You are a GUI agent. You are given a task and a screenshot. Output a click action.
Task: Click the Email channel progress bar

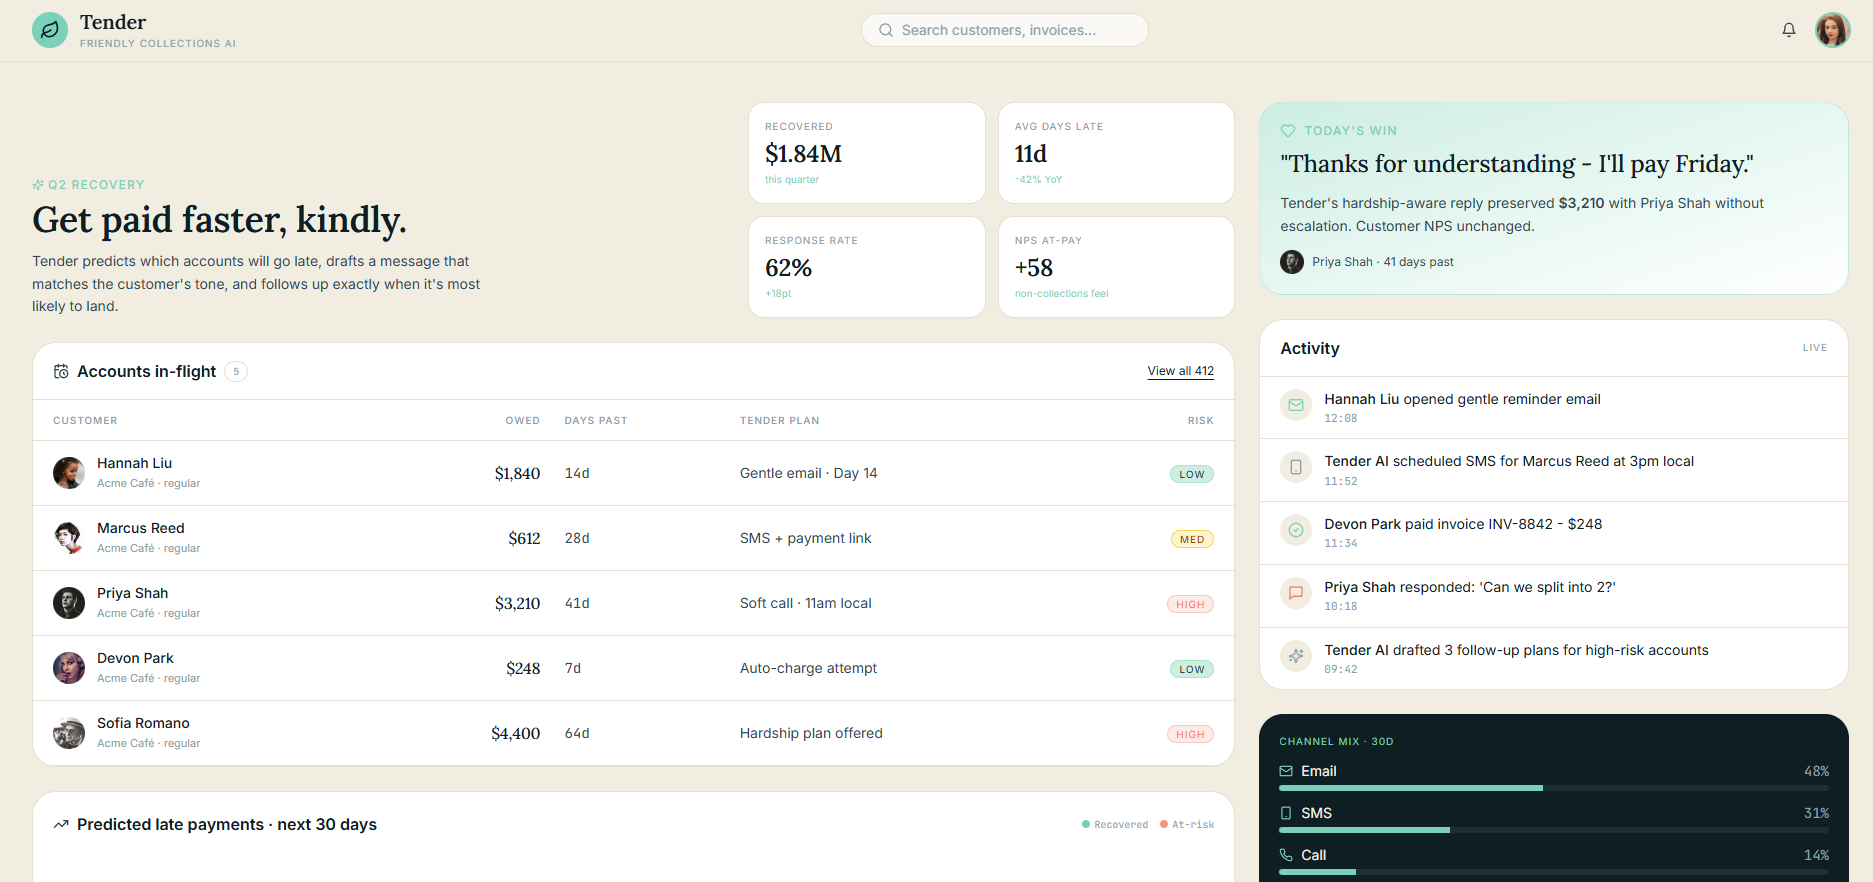[x=1554, y=788]
